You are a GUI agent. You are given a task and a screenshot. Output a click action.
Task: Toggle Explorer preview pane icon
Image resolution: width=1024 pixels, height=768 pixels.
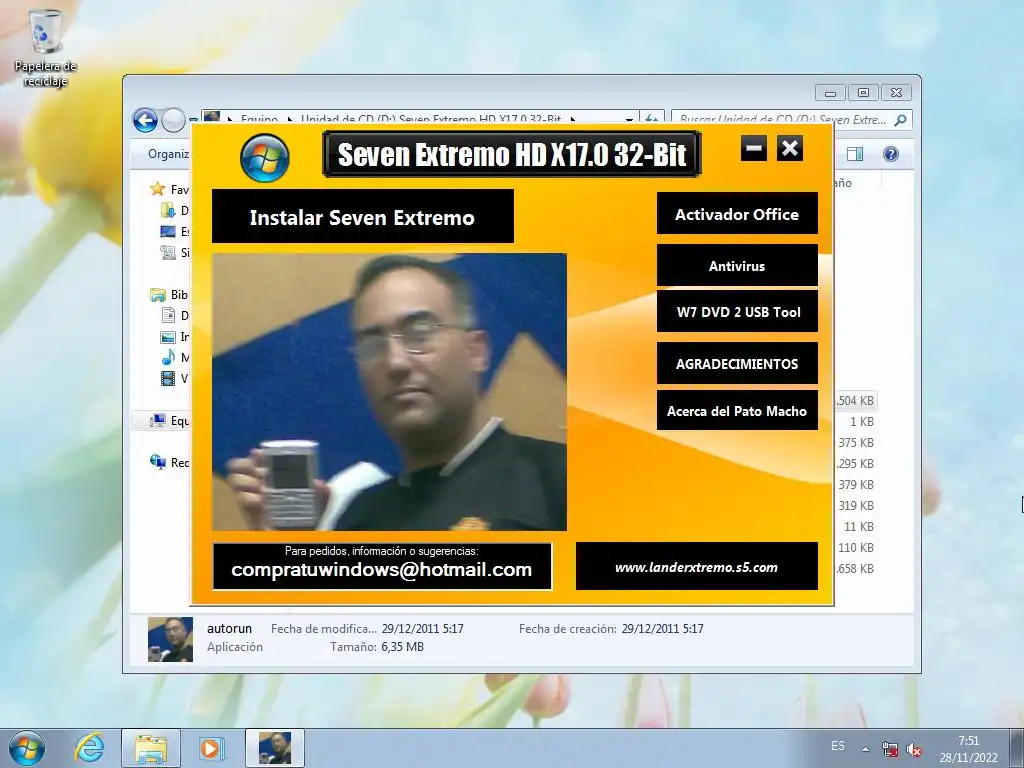(x=854, y=154)
